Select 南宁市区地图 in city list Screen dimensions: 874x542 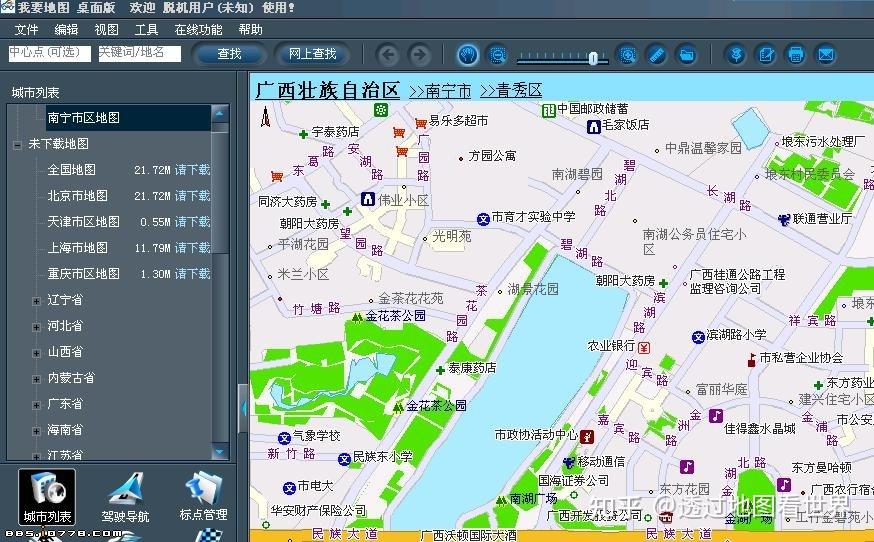click(128, 118)
